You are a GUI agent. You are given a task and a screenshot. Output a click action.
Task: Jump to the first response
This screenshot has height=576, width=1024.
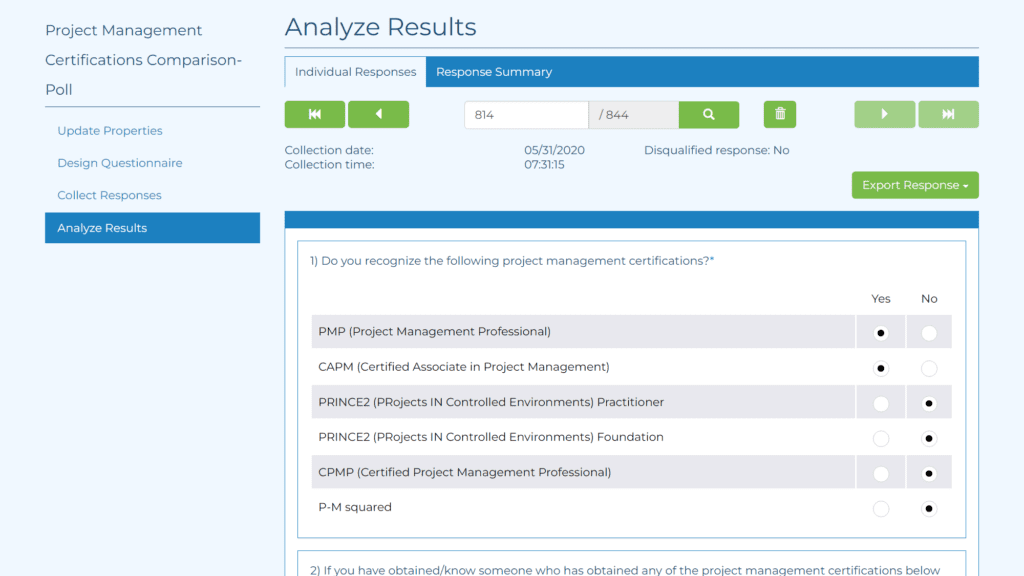(x=314, y=115)
